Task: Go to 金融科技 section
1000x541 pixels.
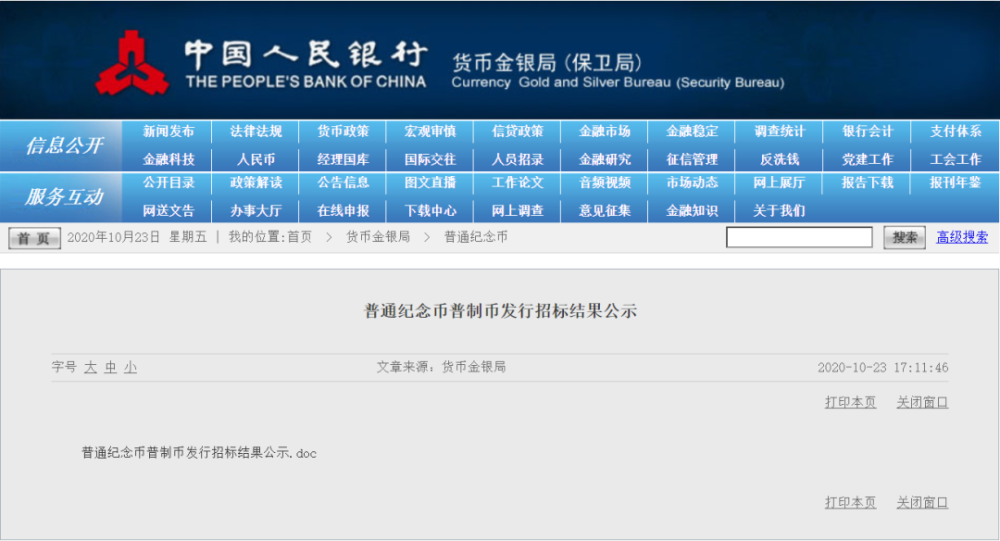Action: [x=168, y=159]
